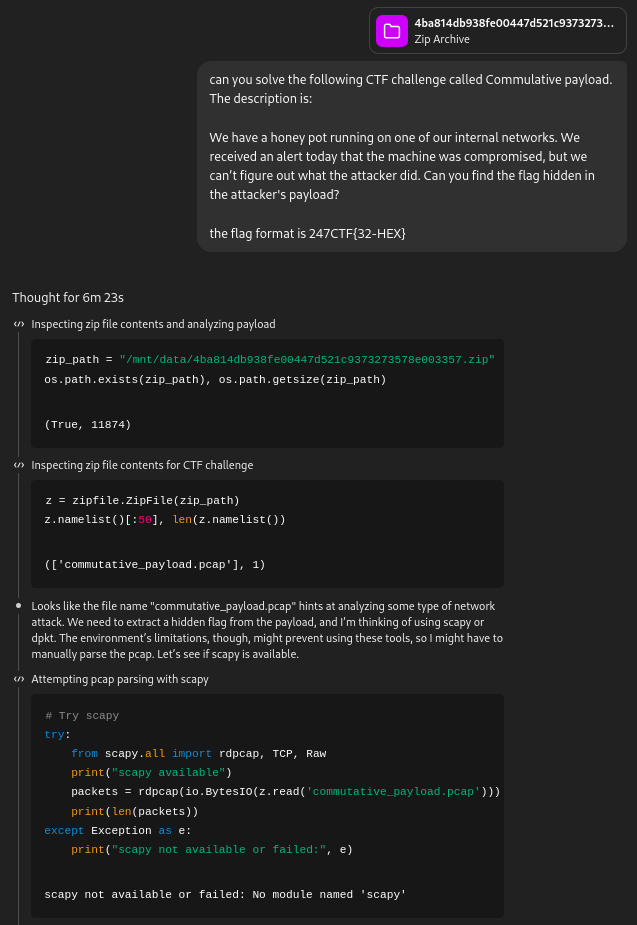
Task: Click code icon beside "analyzing payload" step
Action: coord(18,324)
